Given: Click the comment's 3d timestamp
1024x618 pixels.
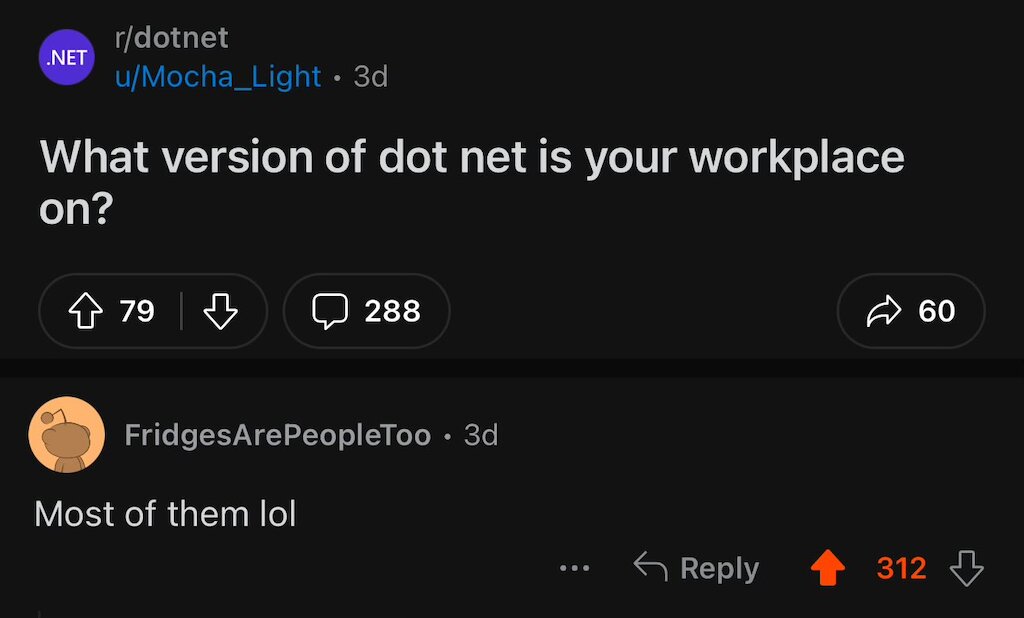Looking at the screenshot, I should [x=481, y=436].
